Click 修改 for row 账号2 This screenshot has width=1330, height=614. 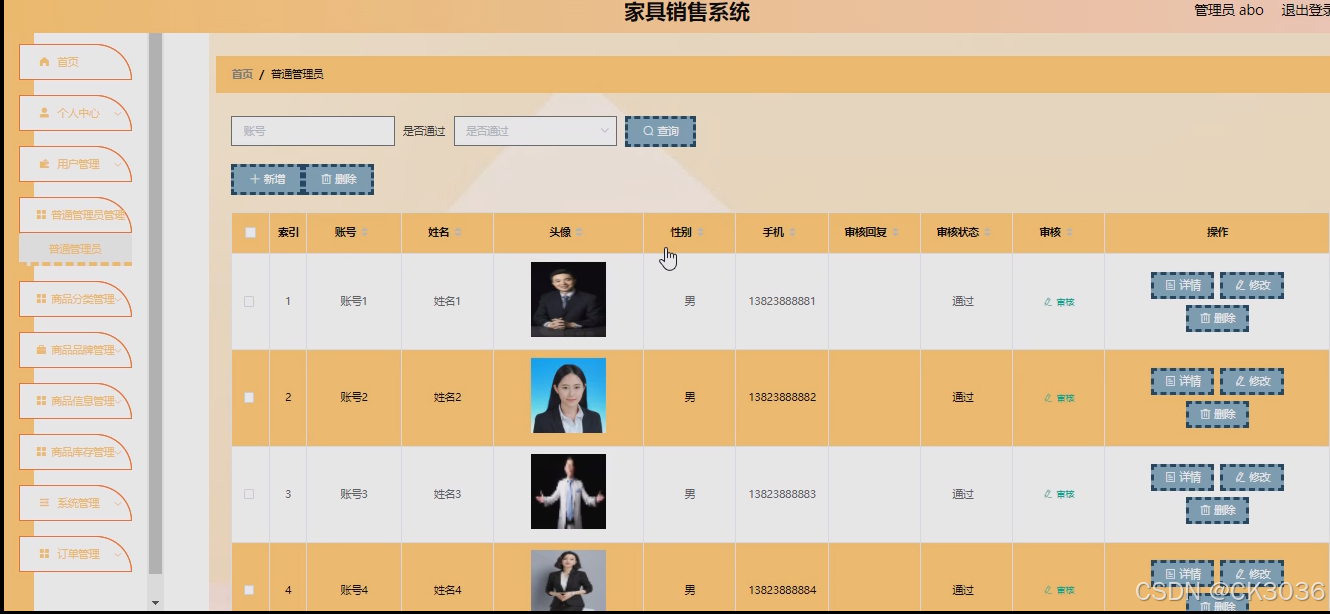tap(1252, 381)
